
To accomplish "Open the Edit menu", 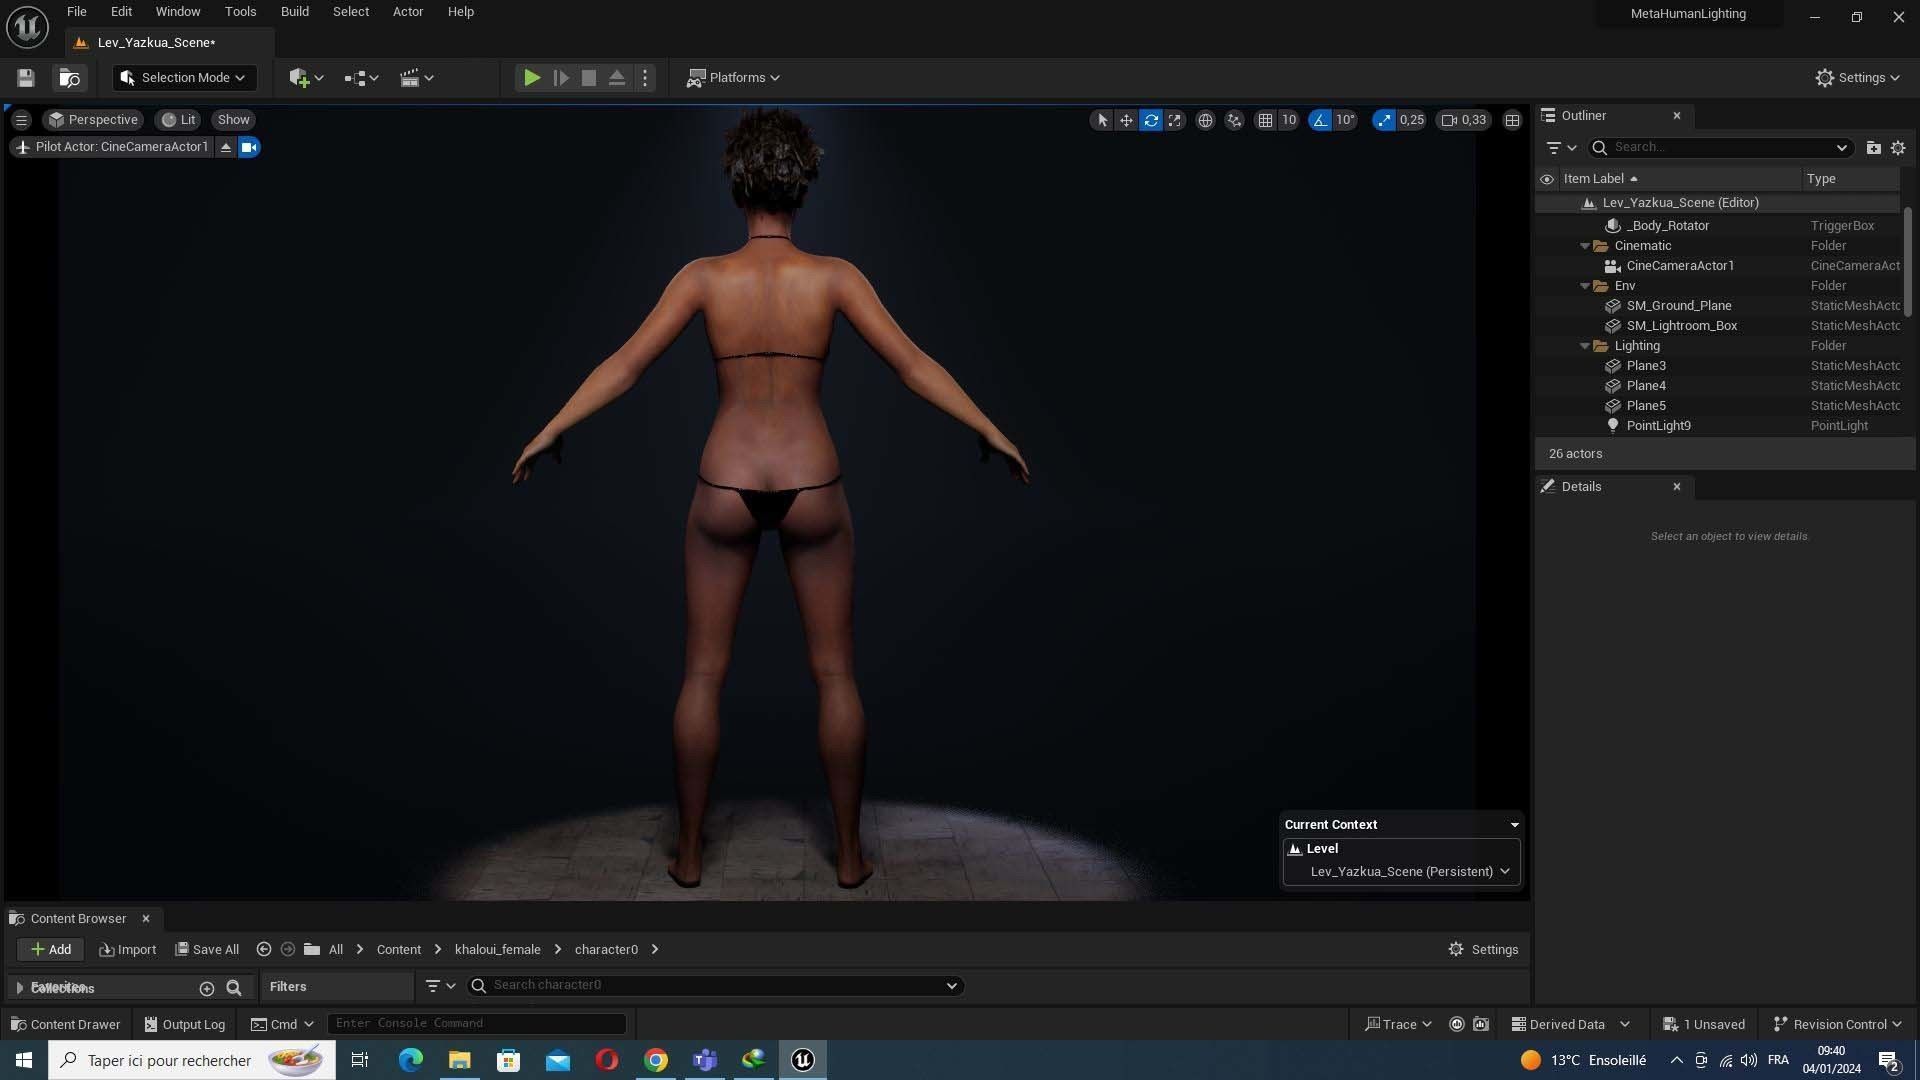I will tap(121, 12).
